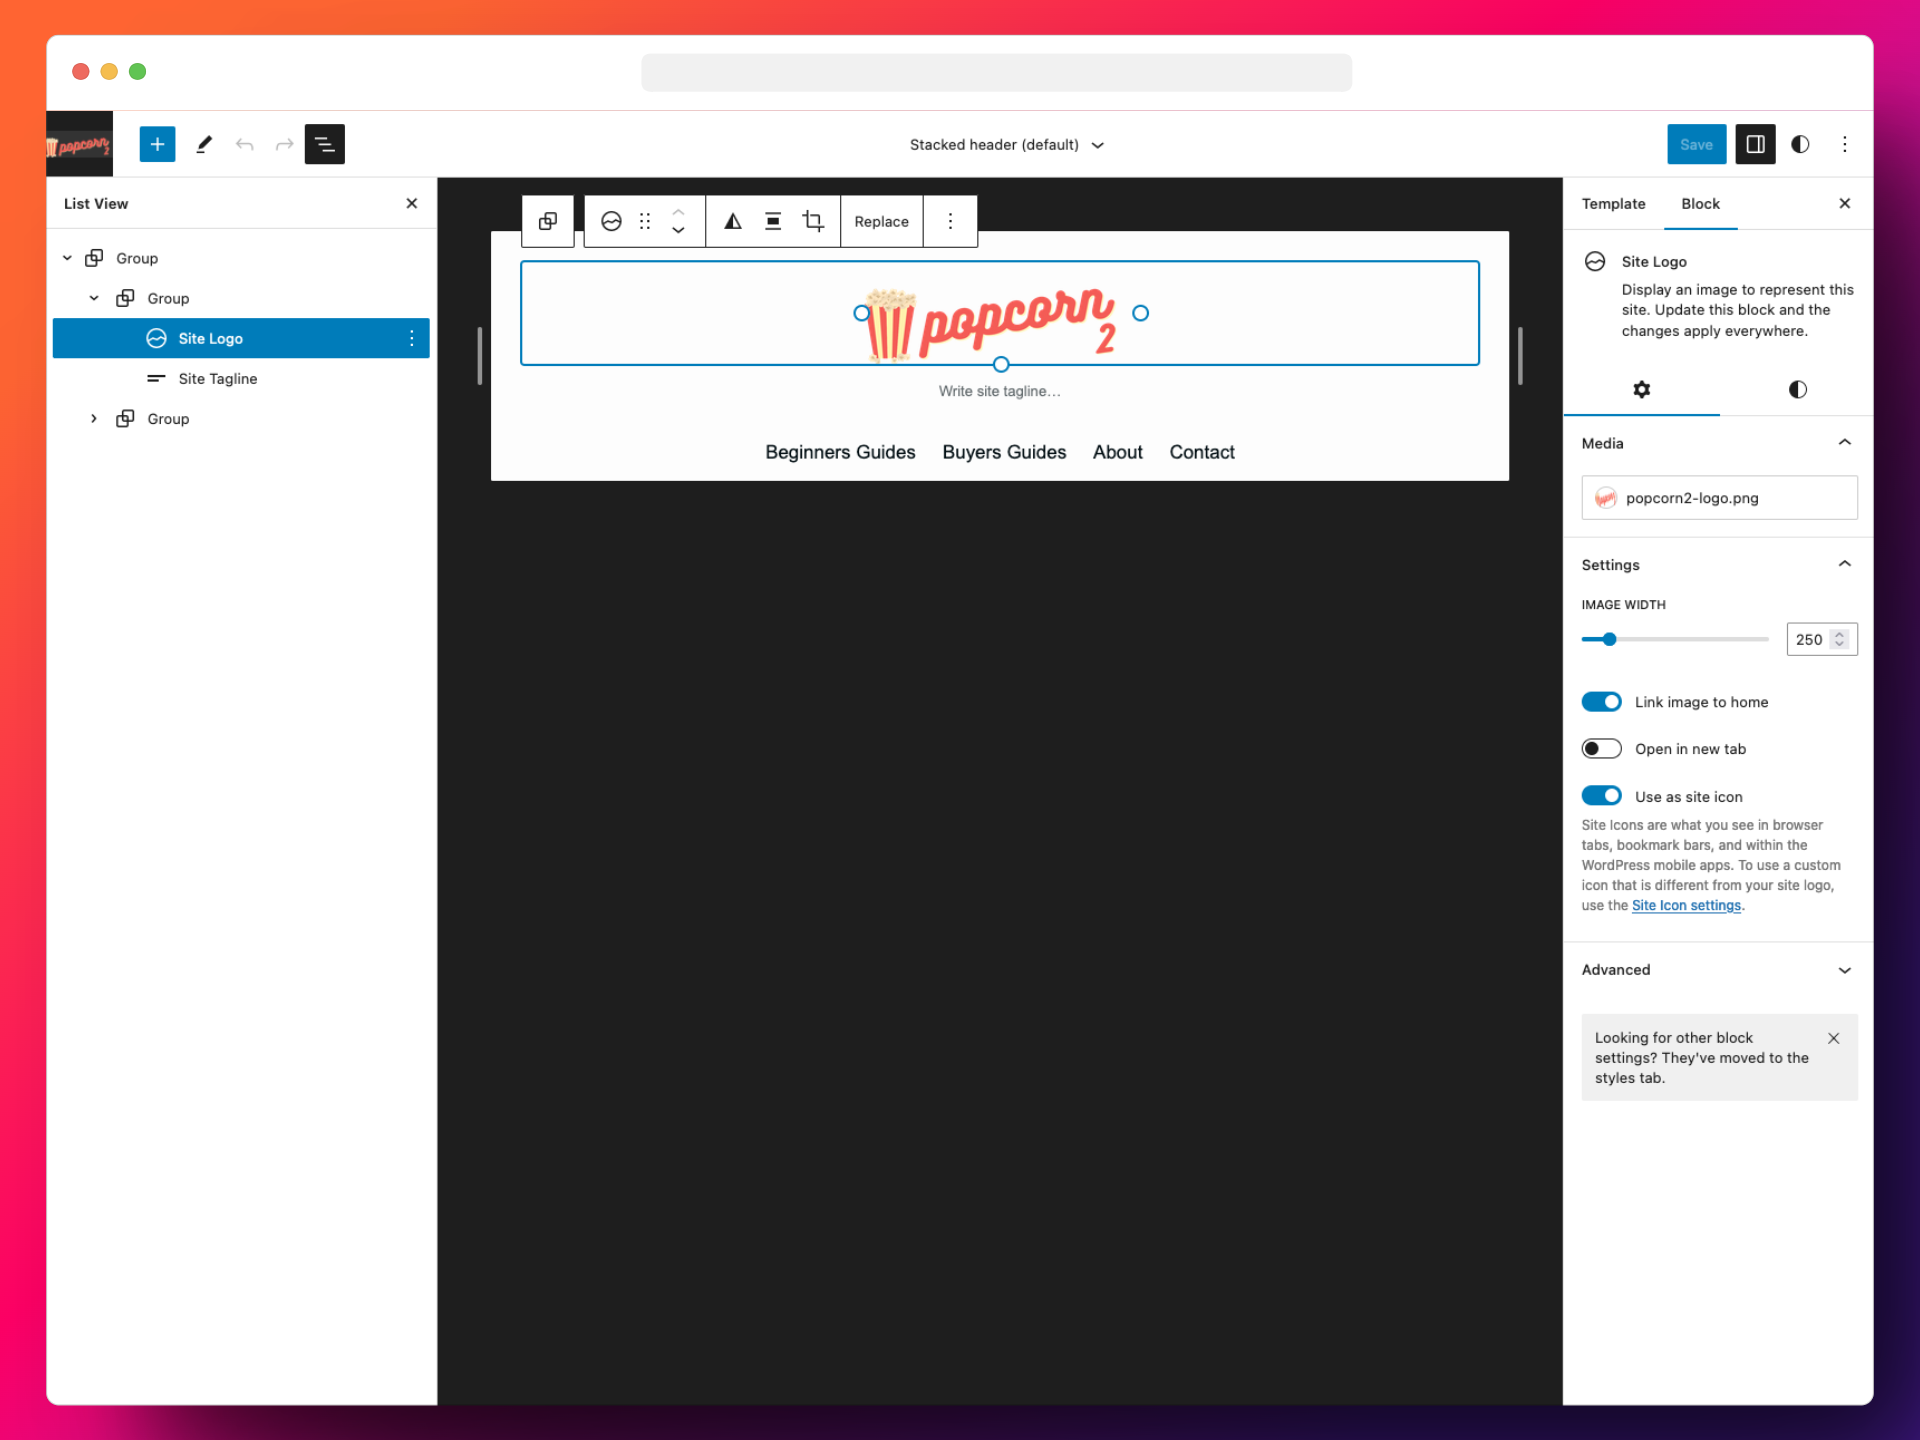1920x1440 pixels.
Task: Open the List View panel icon
Action: [x=324, y=144]
